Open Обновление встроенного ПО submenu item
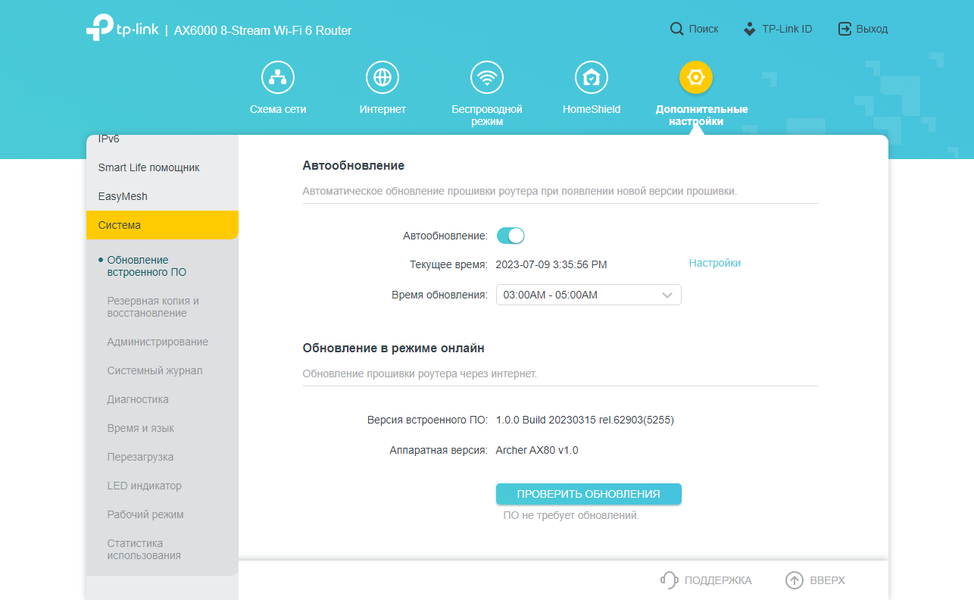This screenshot has height=600, width=974. (x=147, y=266)
